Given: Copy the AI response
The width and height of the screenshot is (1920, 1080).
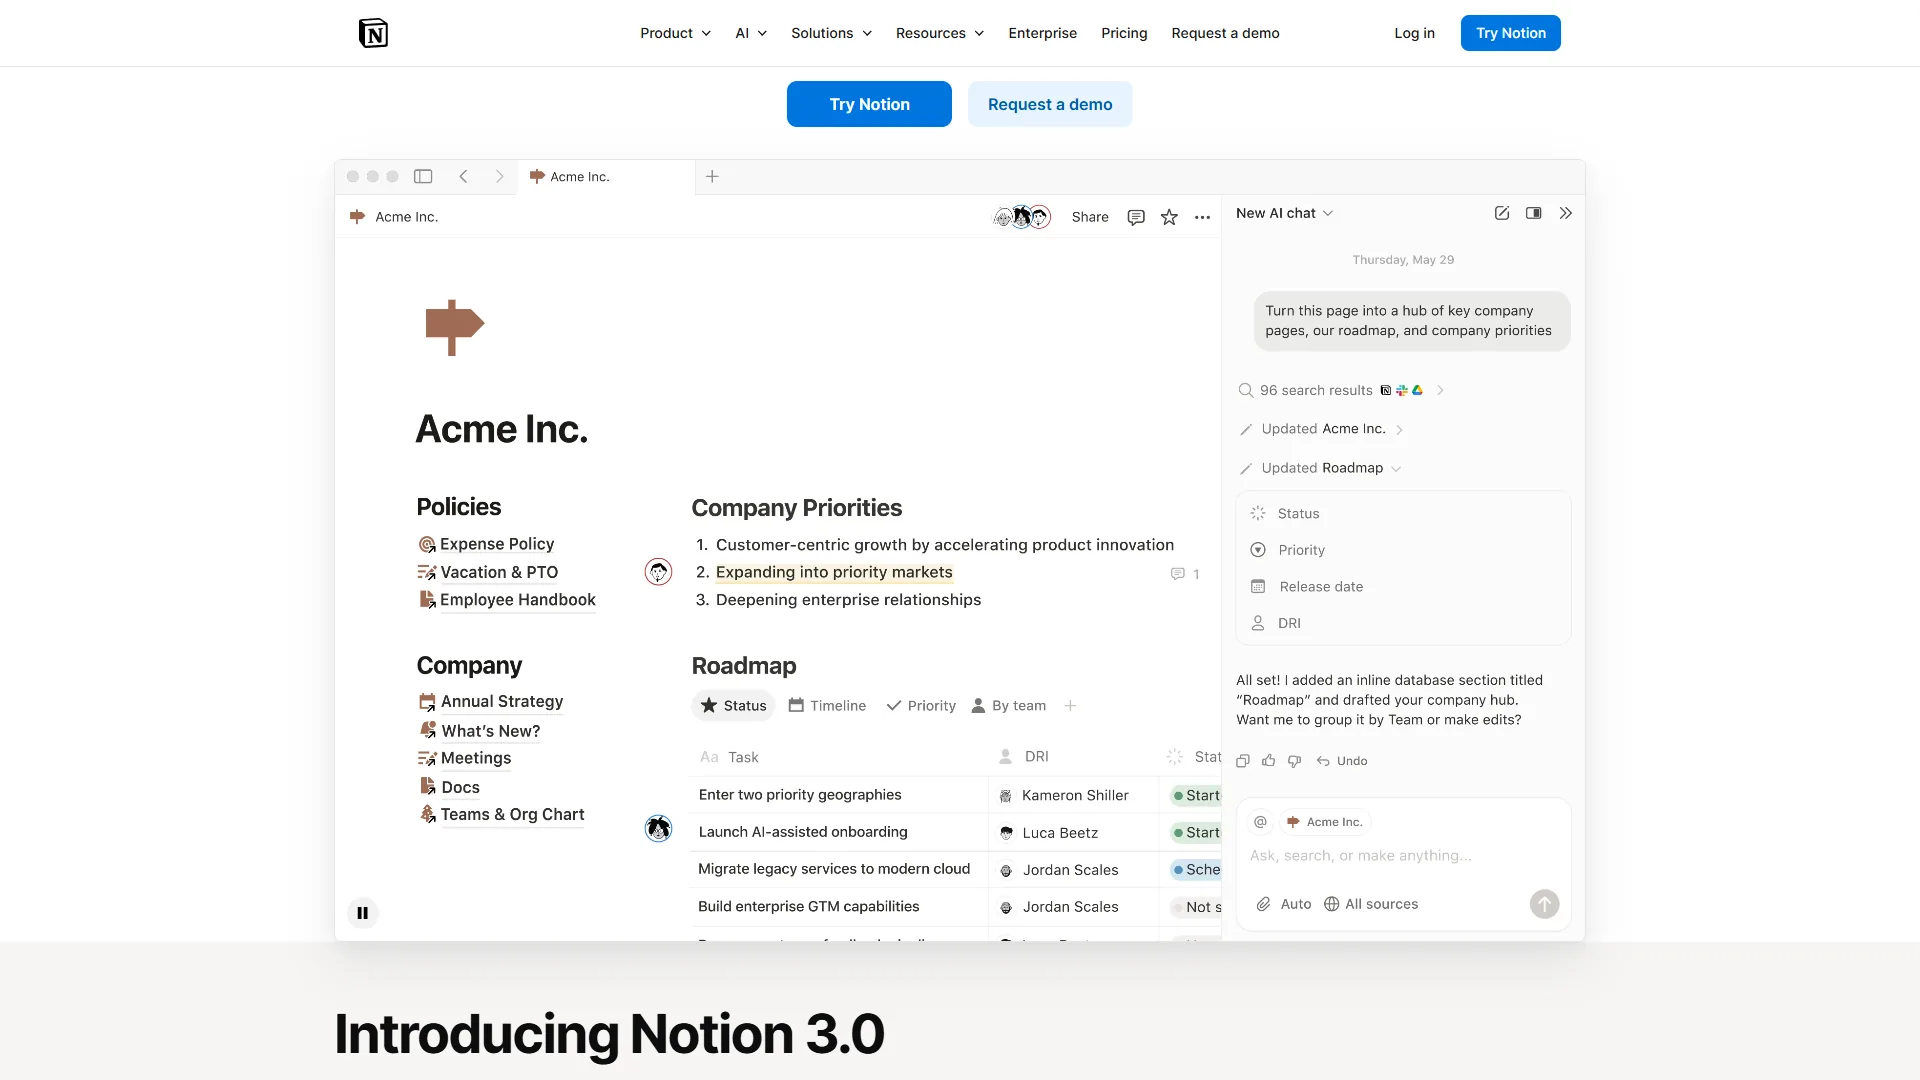Looking at the screenshot, I should point(1243,761).
